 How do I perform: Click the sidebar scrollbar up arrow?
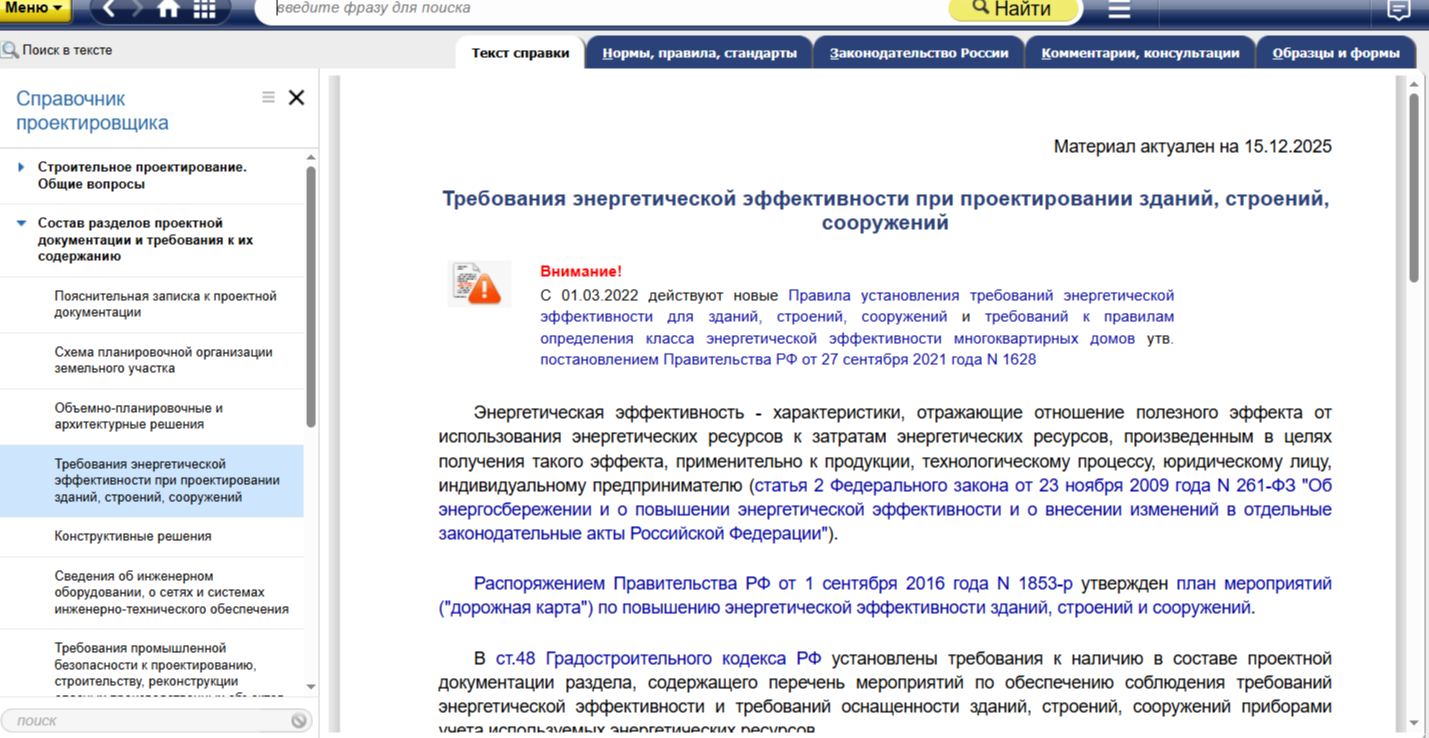(311, 158)
